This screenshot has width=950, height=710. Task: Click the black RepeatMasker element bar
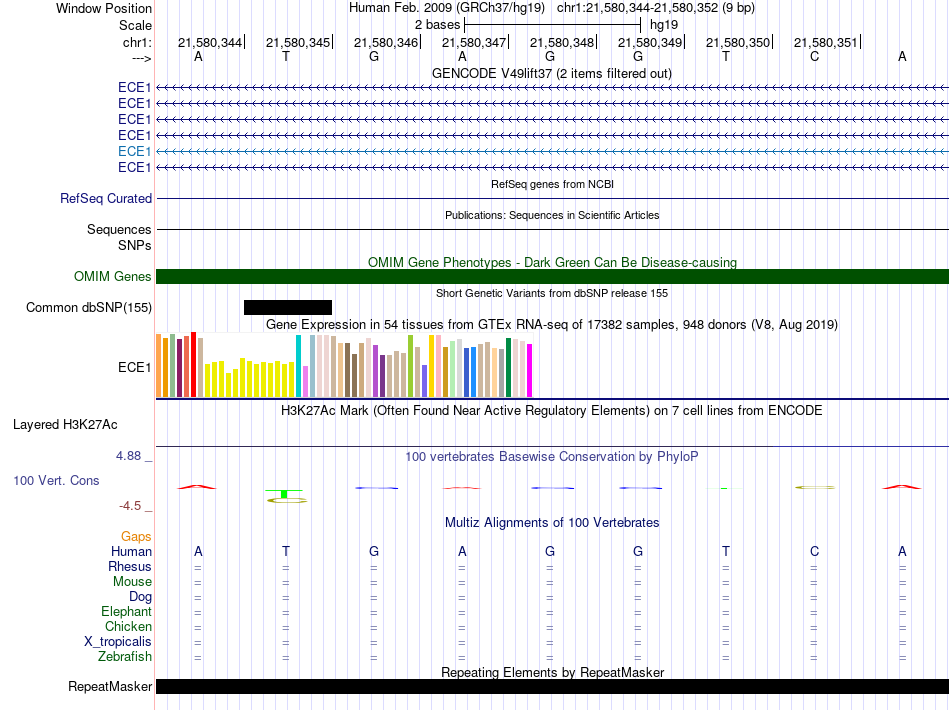(552, 686)
